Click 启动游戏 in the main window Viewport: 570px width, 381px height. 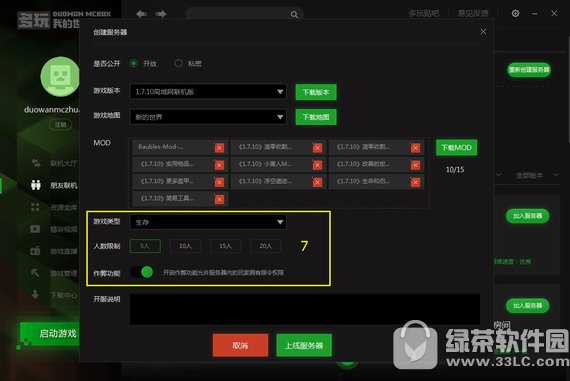[x=49, y=333]
